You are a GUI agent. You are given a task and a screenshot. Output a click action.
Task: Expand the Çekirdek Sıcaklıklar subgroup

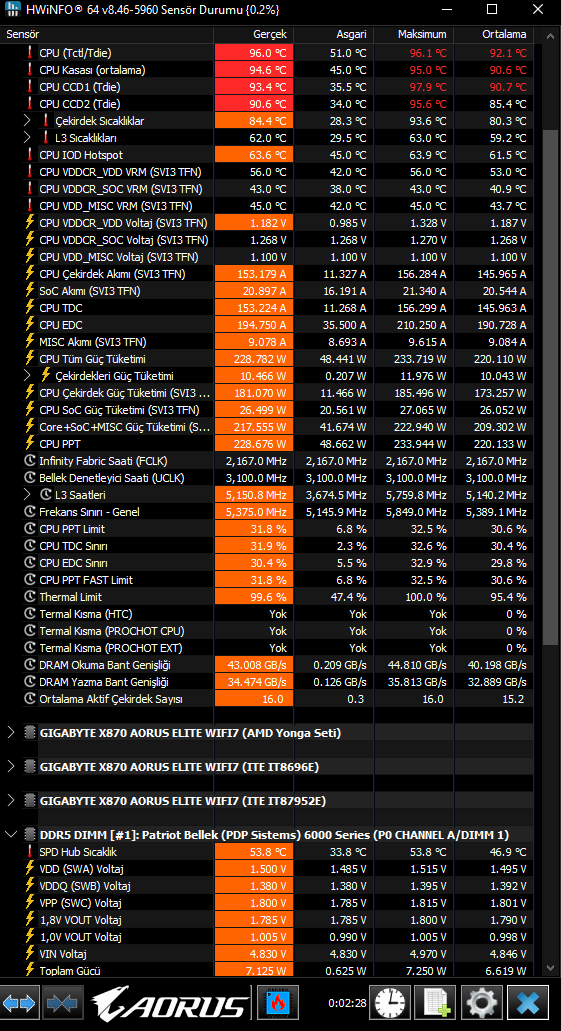click(27, 120)
